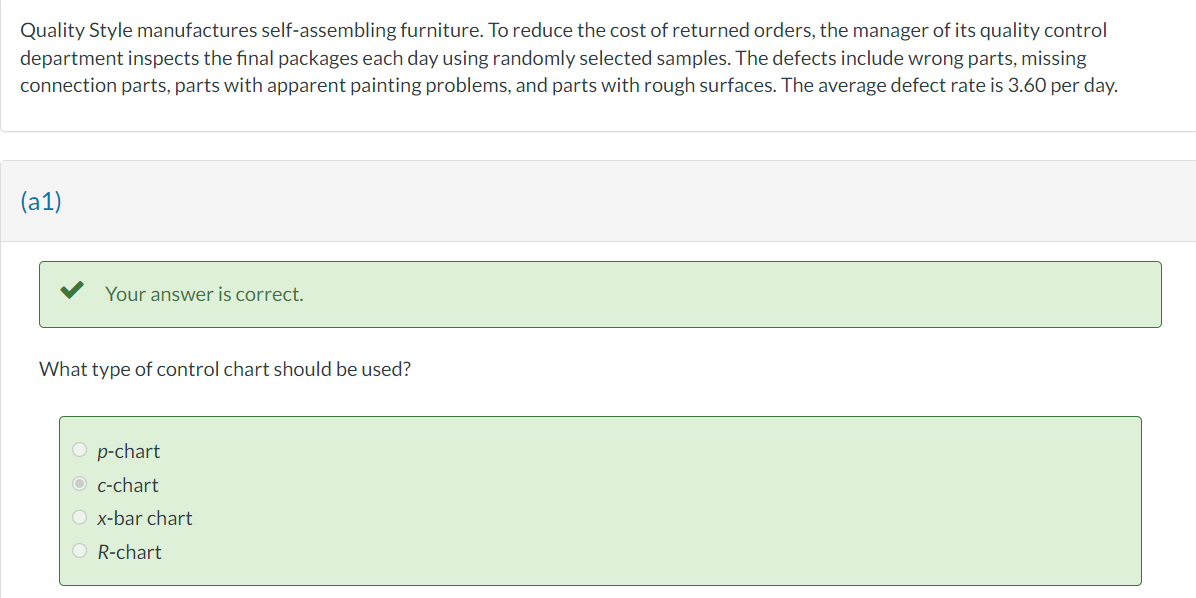Click the control chart question text

[x=225, y=369]
